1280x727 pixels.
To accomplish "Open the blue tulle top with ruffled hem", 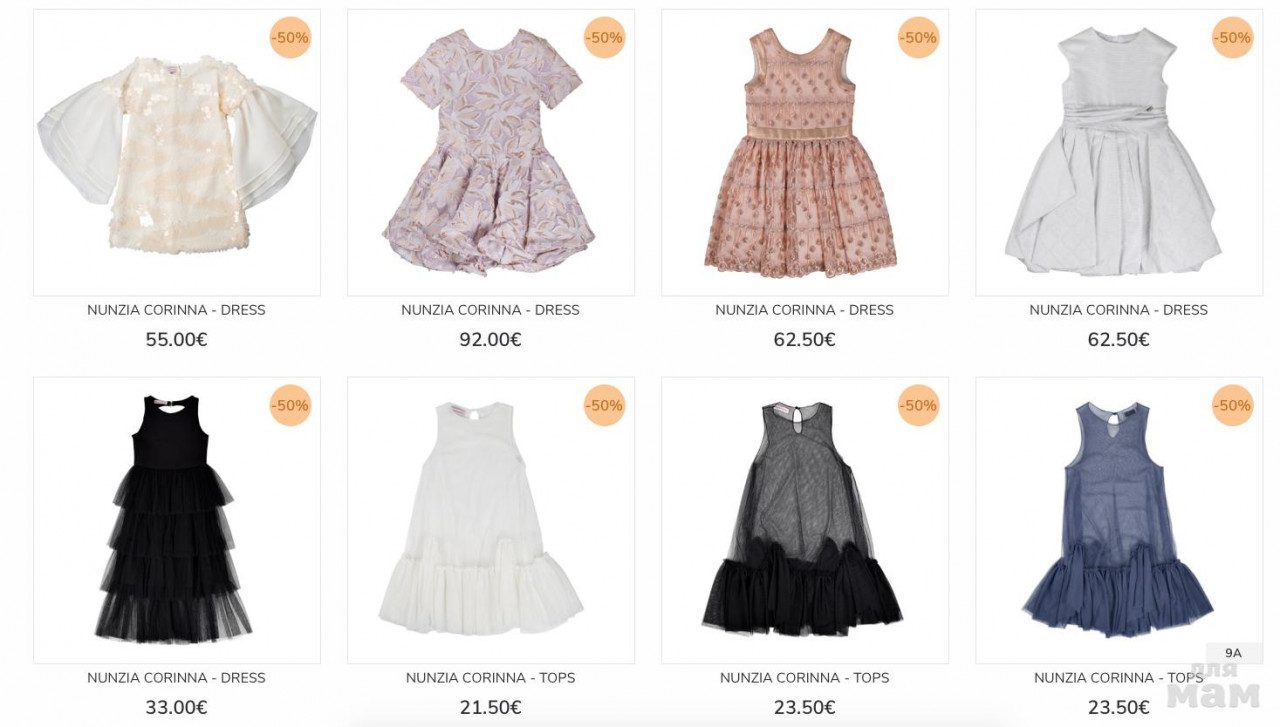I will 1119,520.
